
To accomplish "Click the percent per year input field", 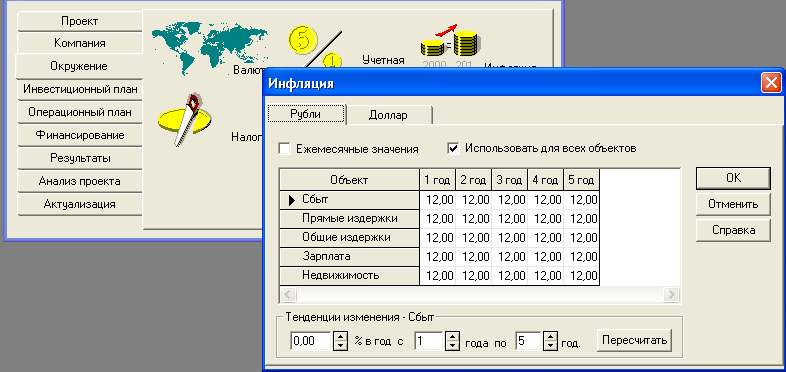I will [x=311, y=341].
